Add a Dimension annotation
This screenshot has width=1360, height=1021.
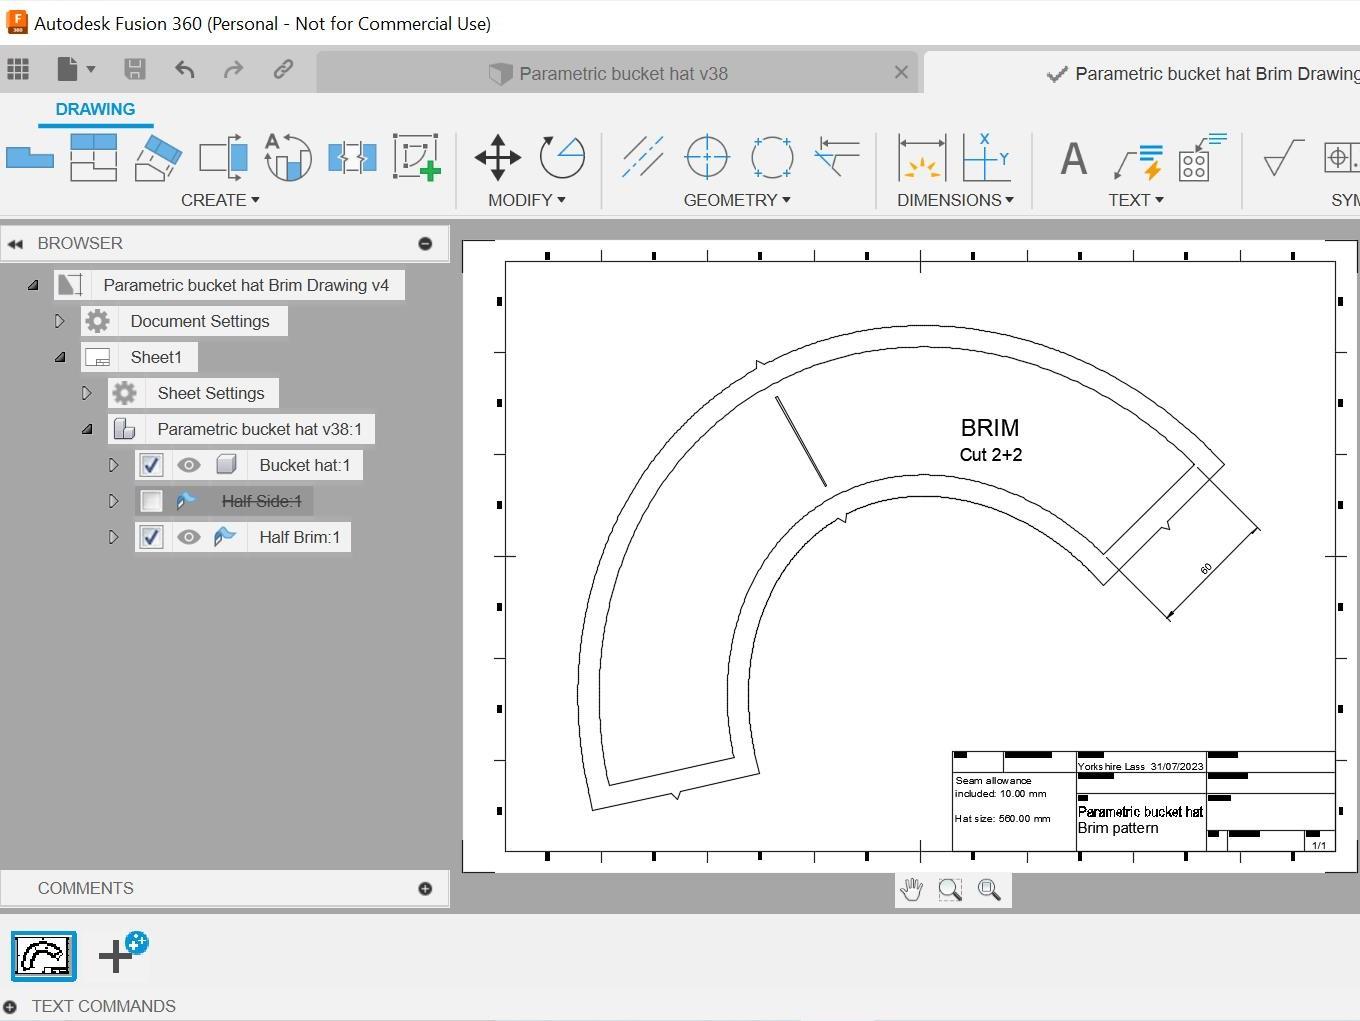pyautogui.click(x=921, y=157)
